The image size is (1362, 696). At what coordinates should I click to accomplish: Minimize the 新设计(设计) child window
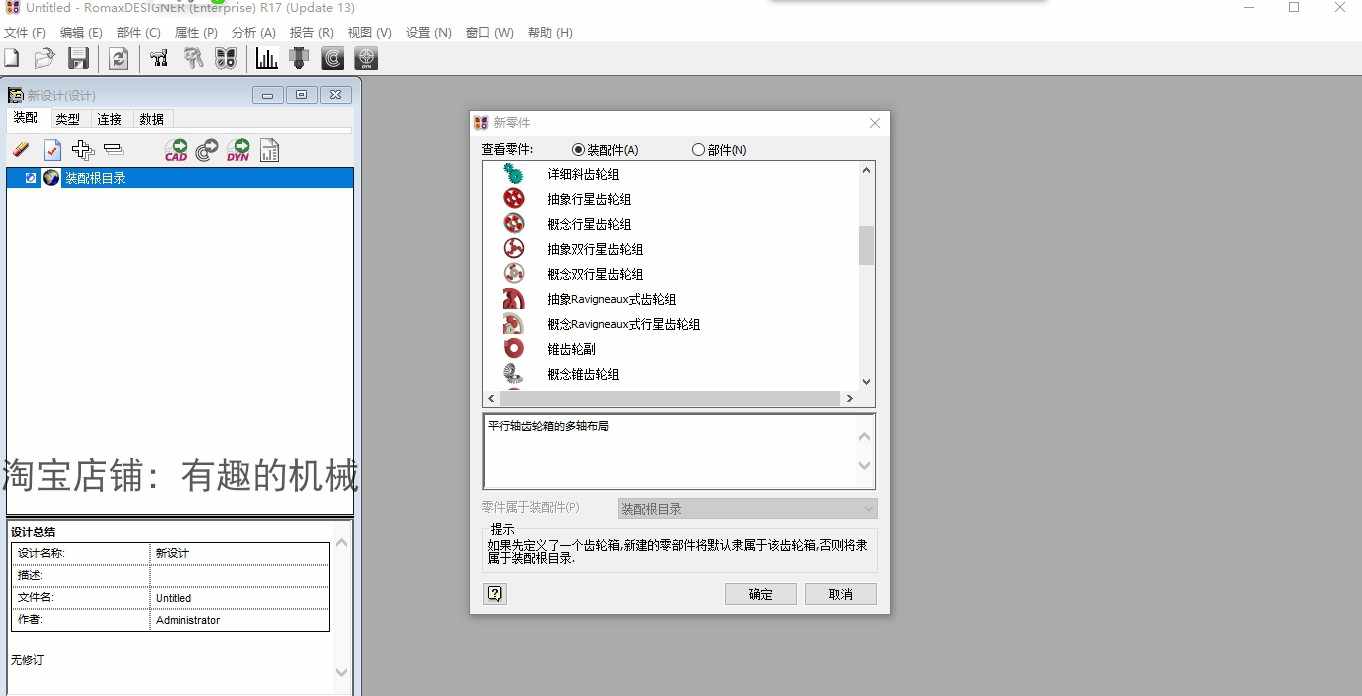click(268, 95)
